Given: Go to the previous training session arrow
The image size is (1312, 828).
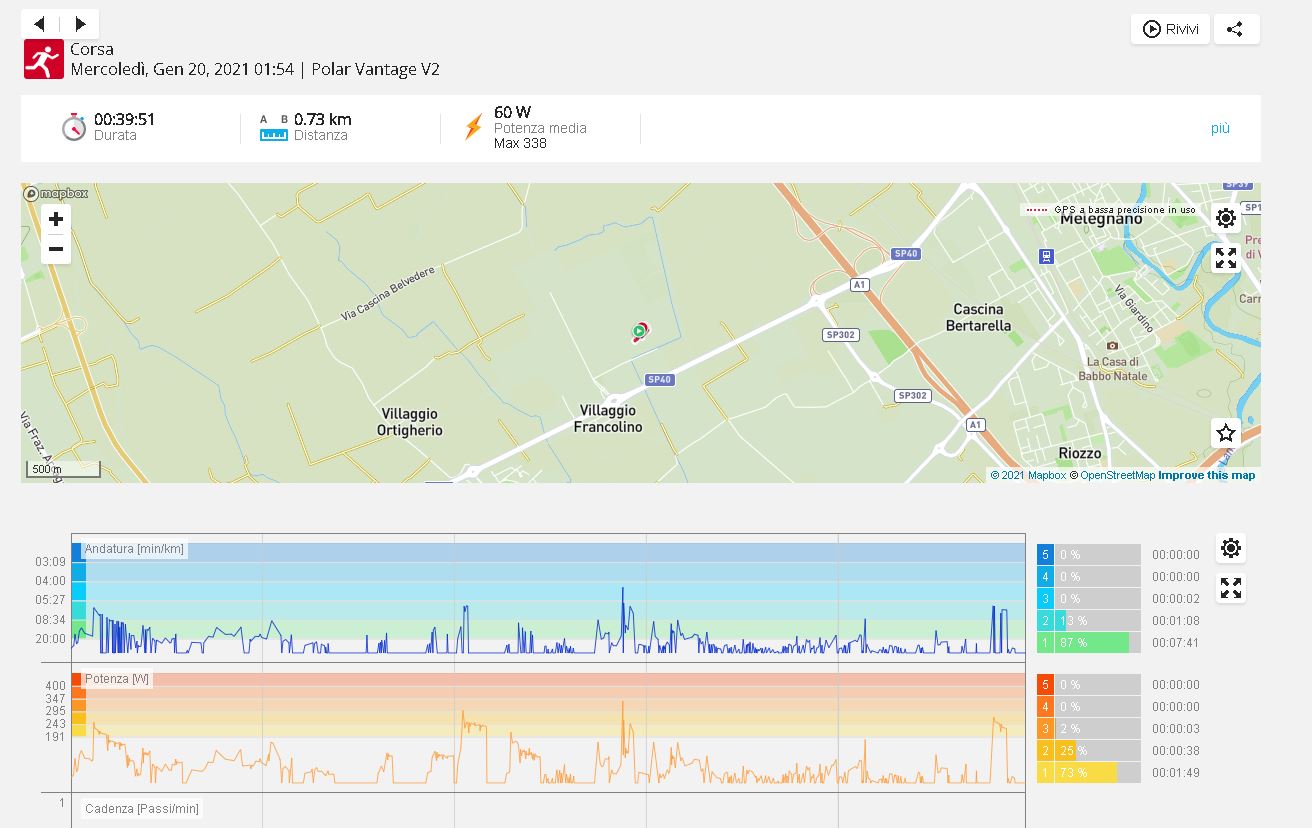Looking at the screenshot, I should (39, 24).
